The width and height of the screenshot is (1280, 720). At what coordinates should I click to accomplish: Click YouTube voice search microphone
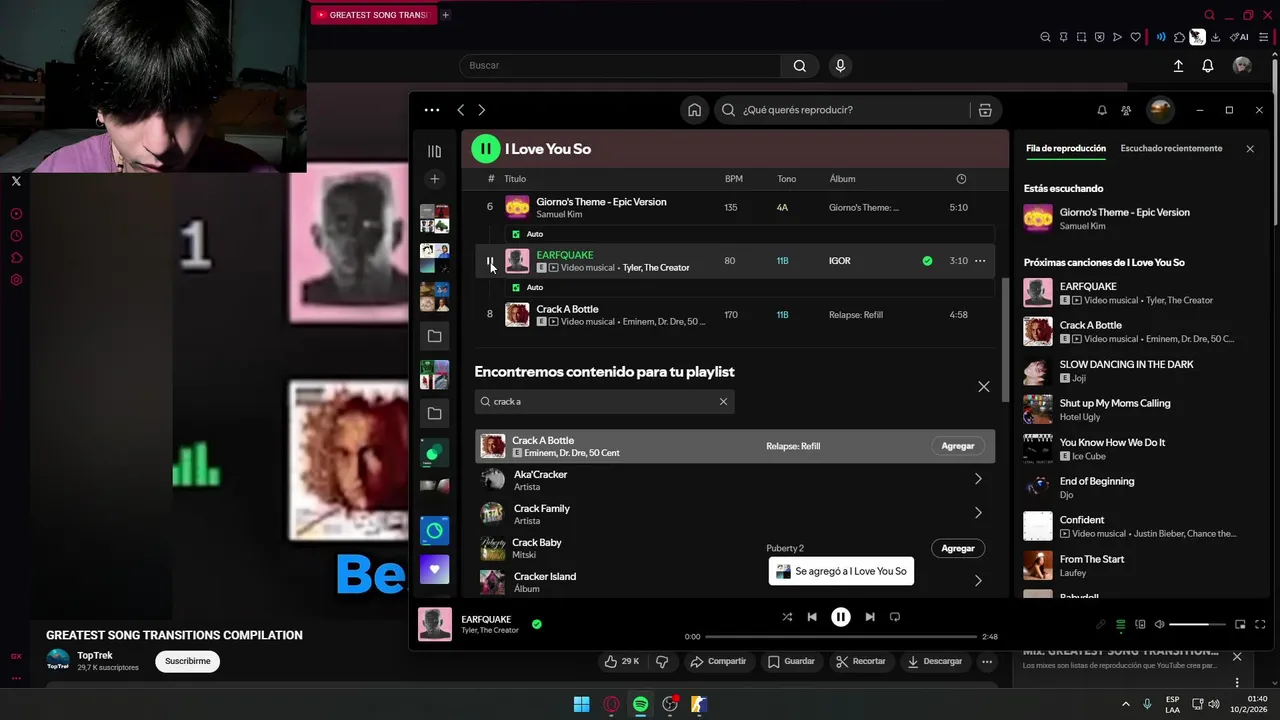[x=840, y=66]
